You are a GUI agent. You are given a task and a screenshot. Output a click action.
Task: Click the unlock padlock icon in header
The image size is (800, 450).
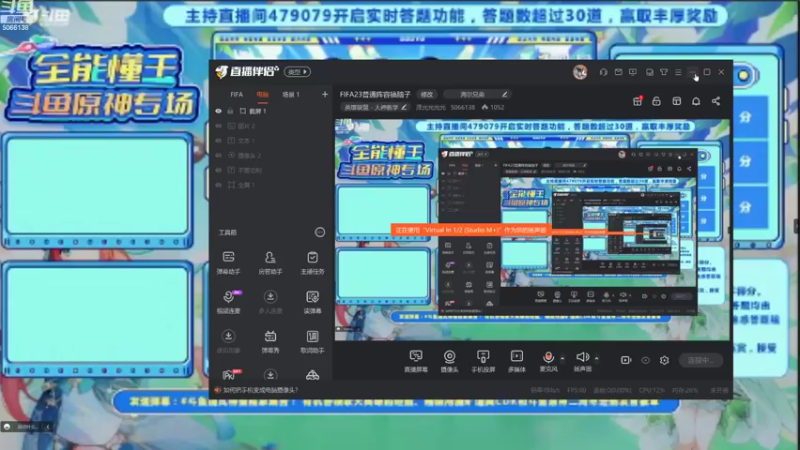(657, 101)
